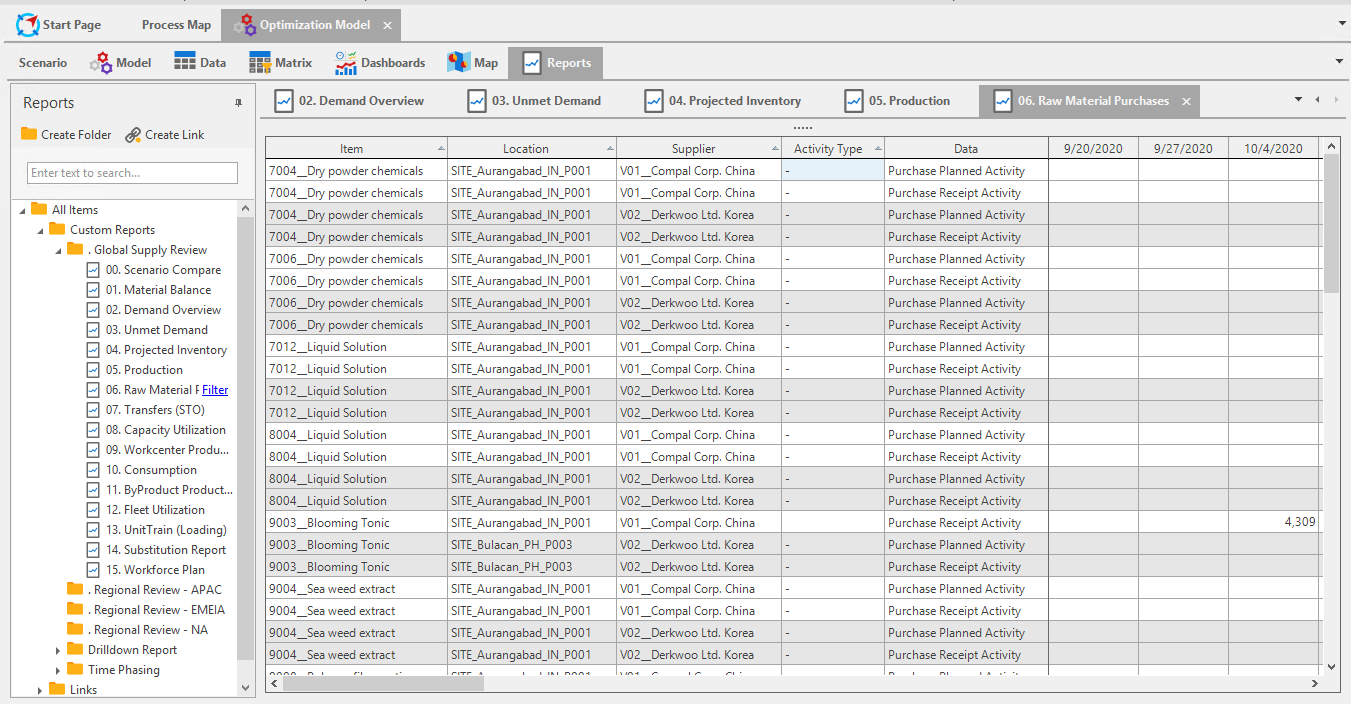Screen dimensions: 1351x704
Task: Click the dotted pivot field expander above grid
Action: [802, 128]
